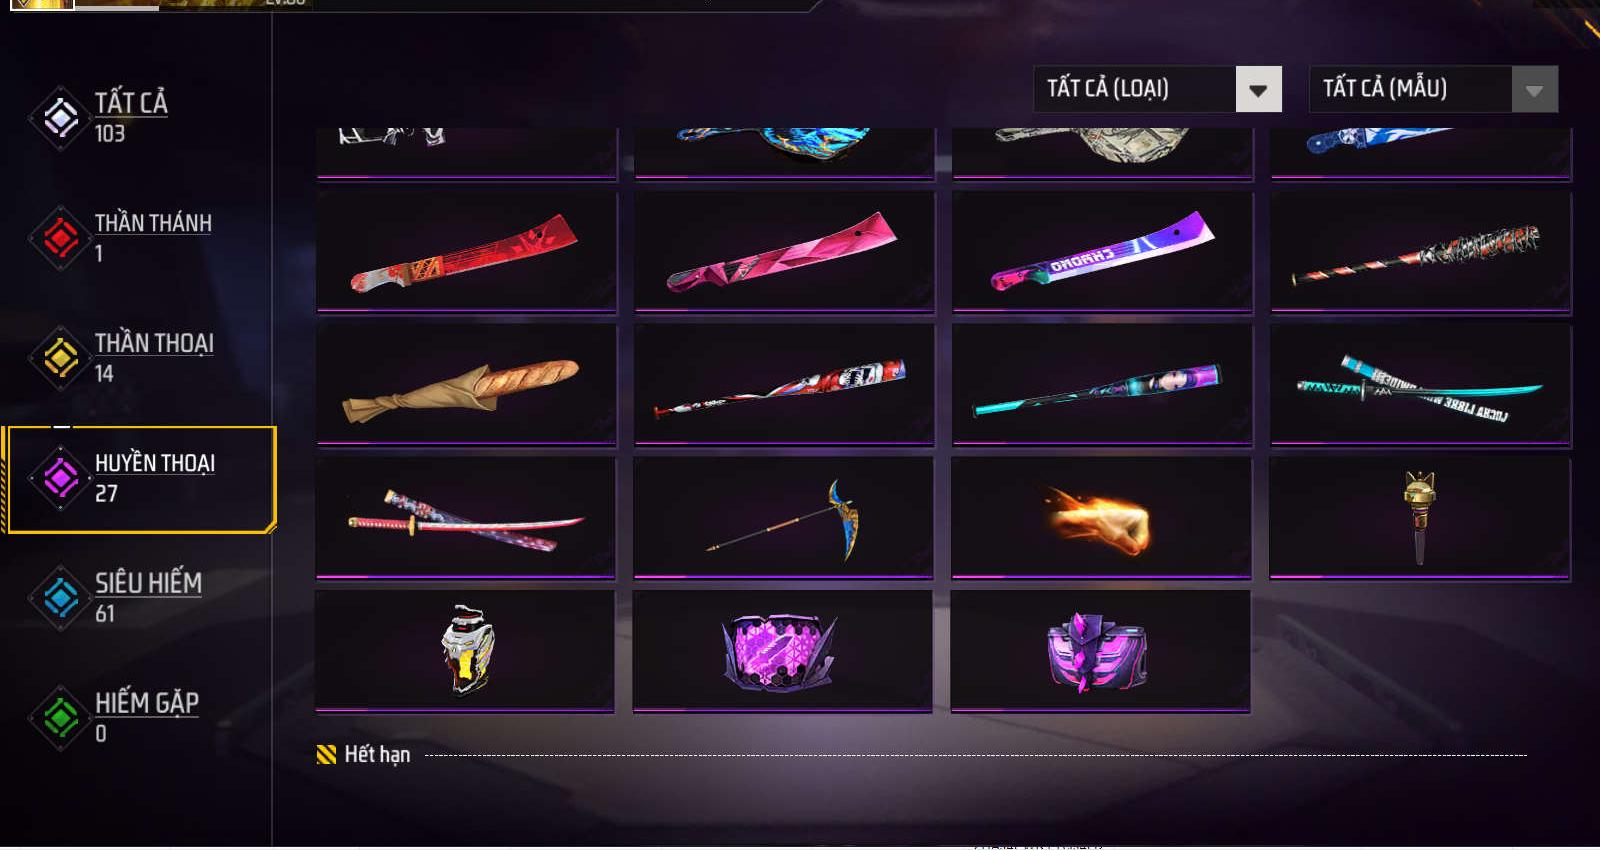The image size is (1600, 850).
Task: Expand the Tất Cả (Loại) type filter box
Action: (x=1157, y=90)
